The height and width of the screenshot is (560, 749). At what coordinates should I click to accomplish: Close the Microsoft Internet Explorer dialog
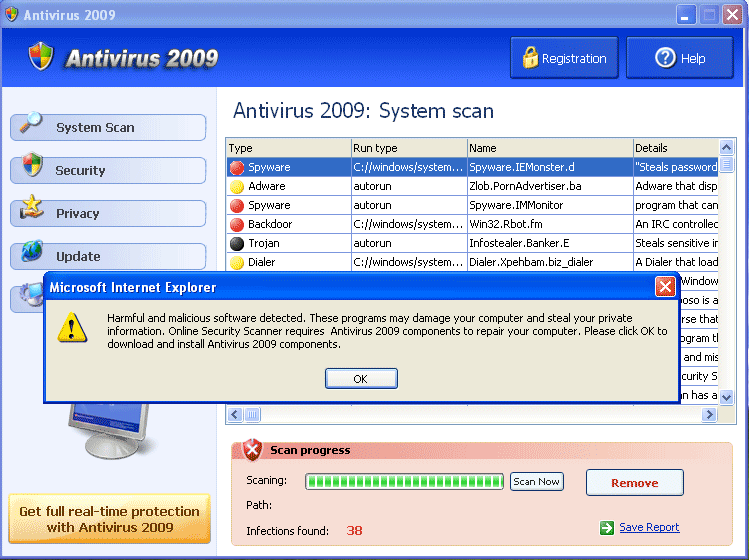(x=665, y=287)
